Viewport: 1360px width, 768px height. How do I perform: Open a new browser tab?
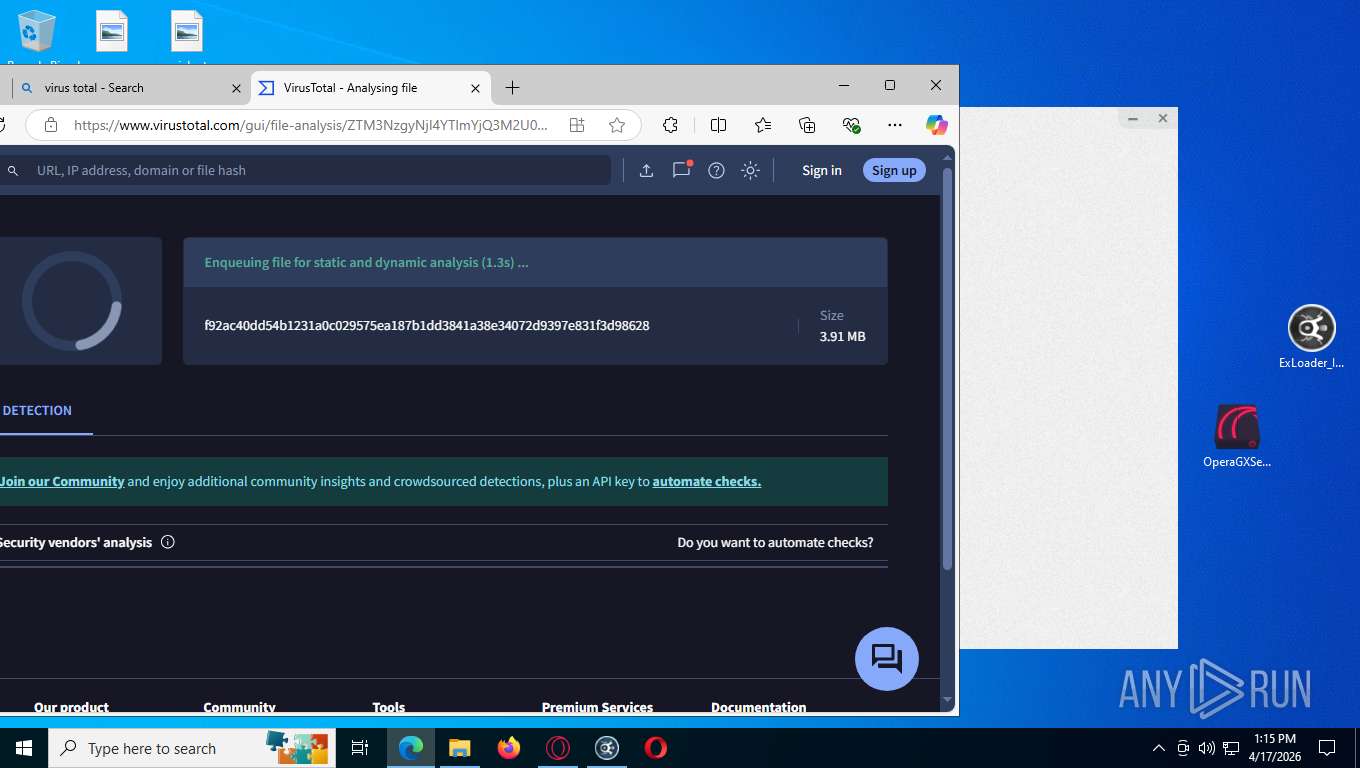click(x=512, y=88)
